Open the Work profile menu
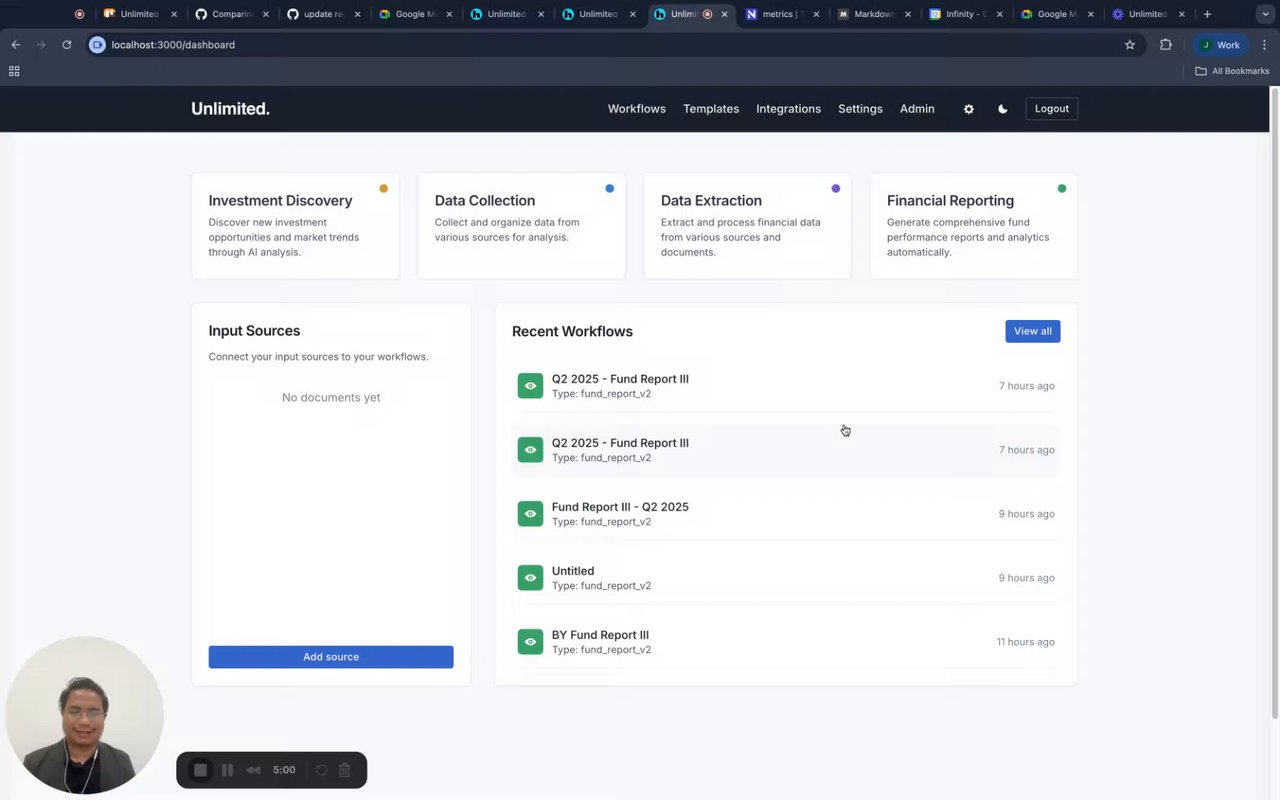Screen dimensions: 1280x800 [1220, 45]
